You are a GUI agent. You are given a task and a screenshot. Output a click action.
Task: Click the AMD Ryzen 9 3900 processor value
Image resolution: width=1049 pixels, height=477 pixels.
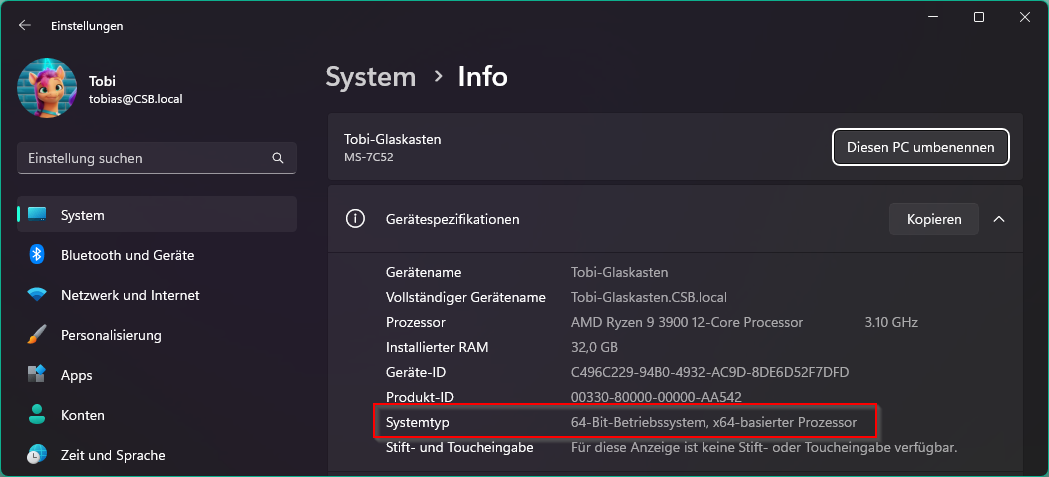tap(687, 322)
